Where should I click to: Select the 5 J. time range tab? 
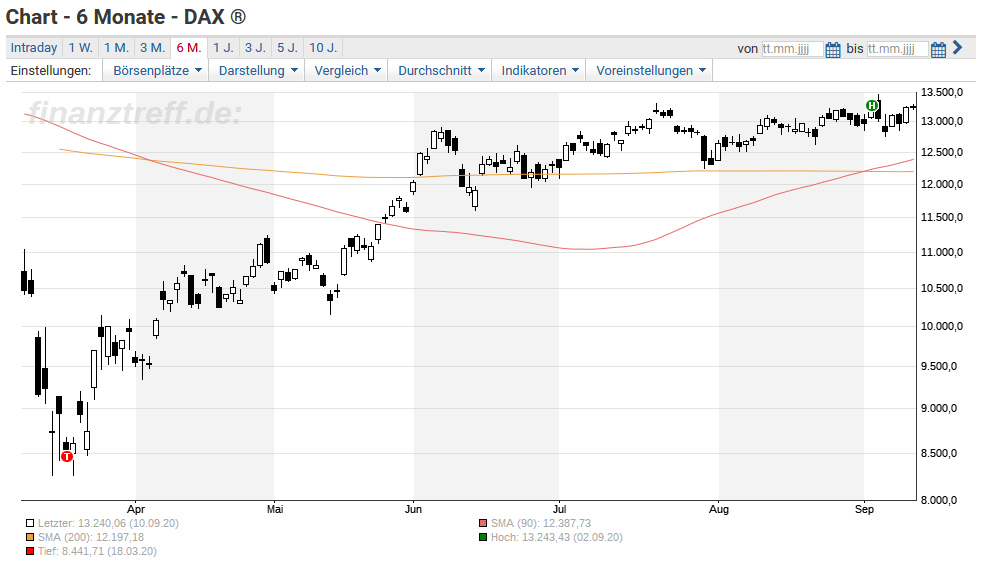[287, 48]
